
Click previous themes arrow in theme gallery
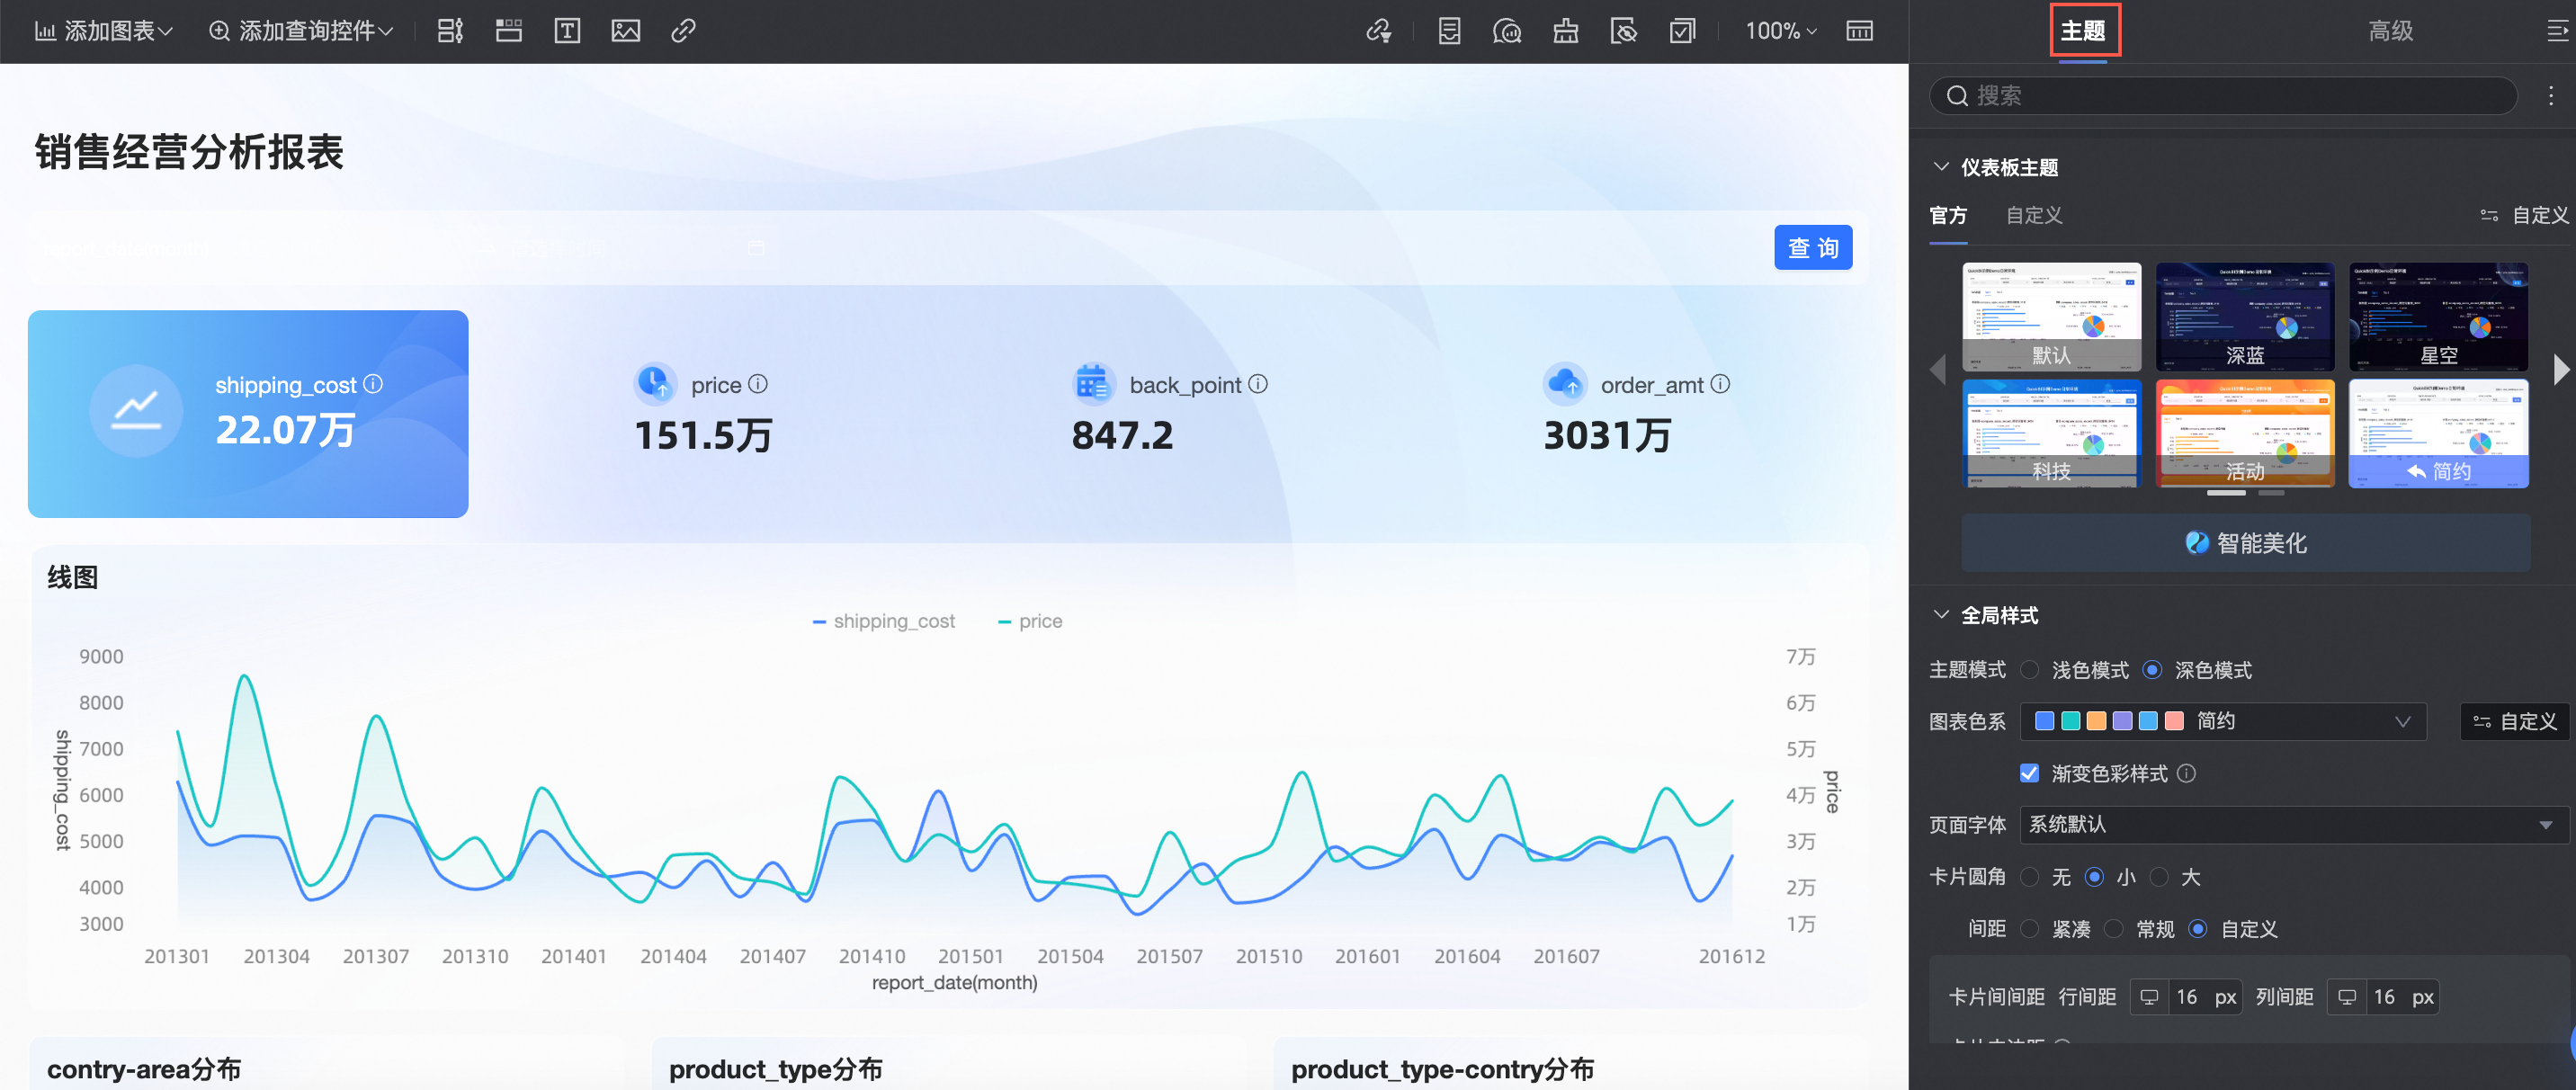[x=1938, y=369]
